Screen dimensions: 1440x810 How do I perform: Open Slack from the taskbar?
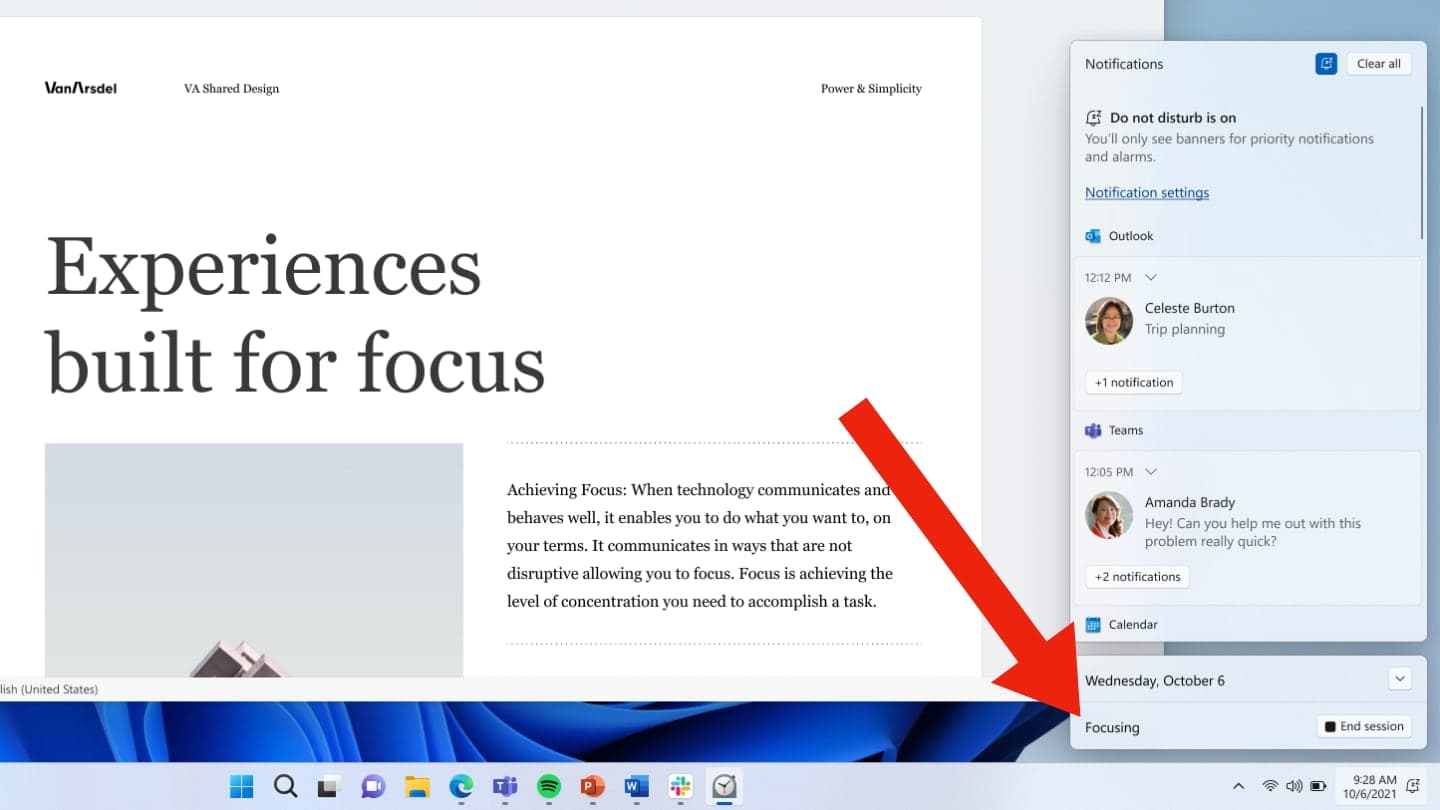tap(681, 786)
